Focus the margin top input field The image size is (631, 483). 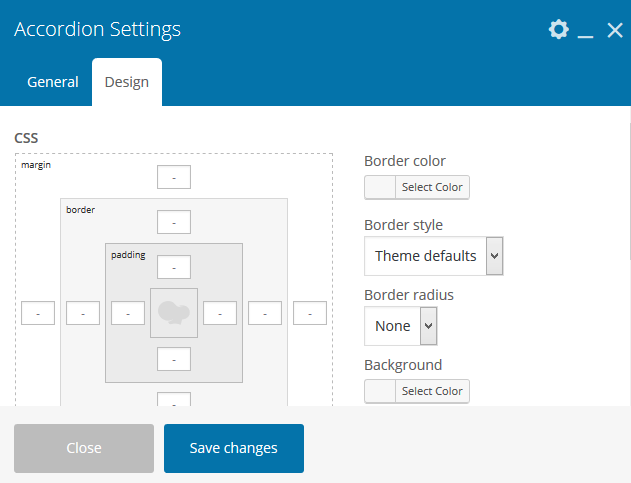click(174, 178)
